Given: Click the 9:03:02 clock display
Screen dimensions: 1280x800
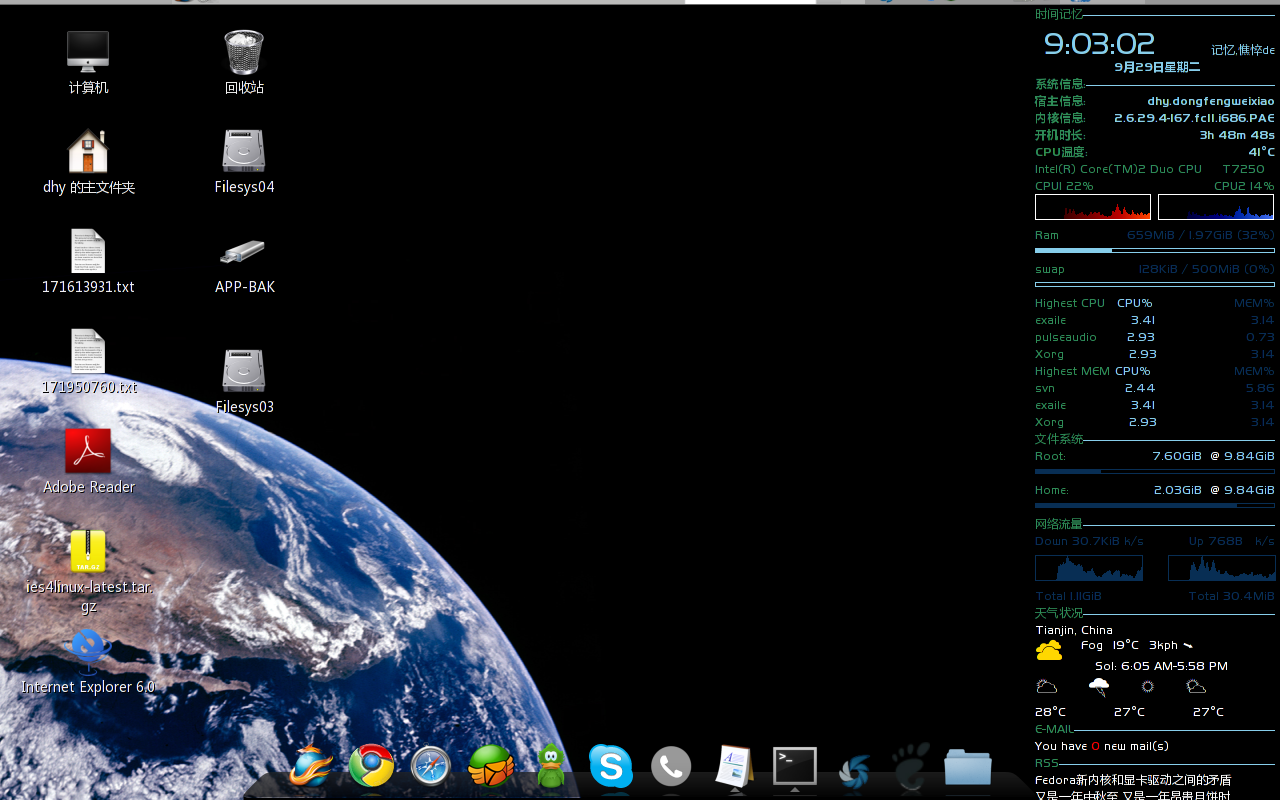Looking at the screenshot, I should (x=1099, y=44).
